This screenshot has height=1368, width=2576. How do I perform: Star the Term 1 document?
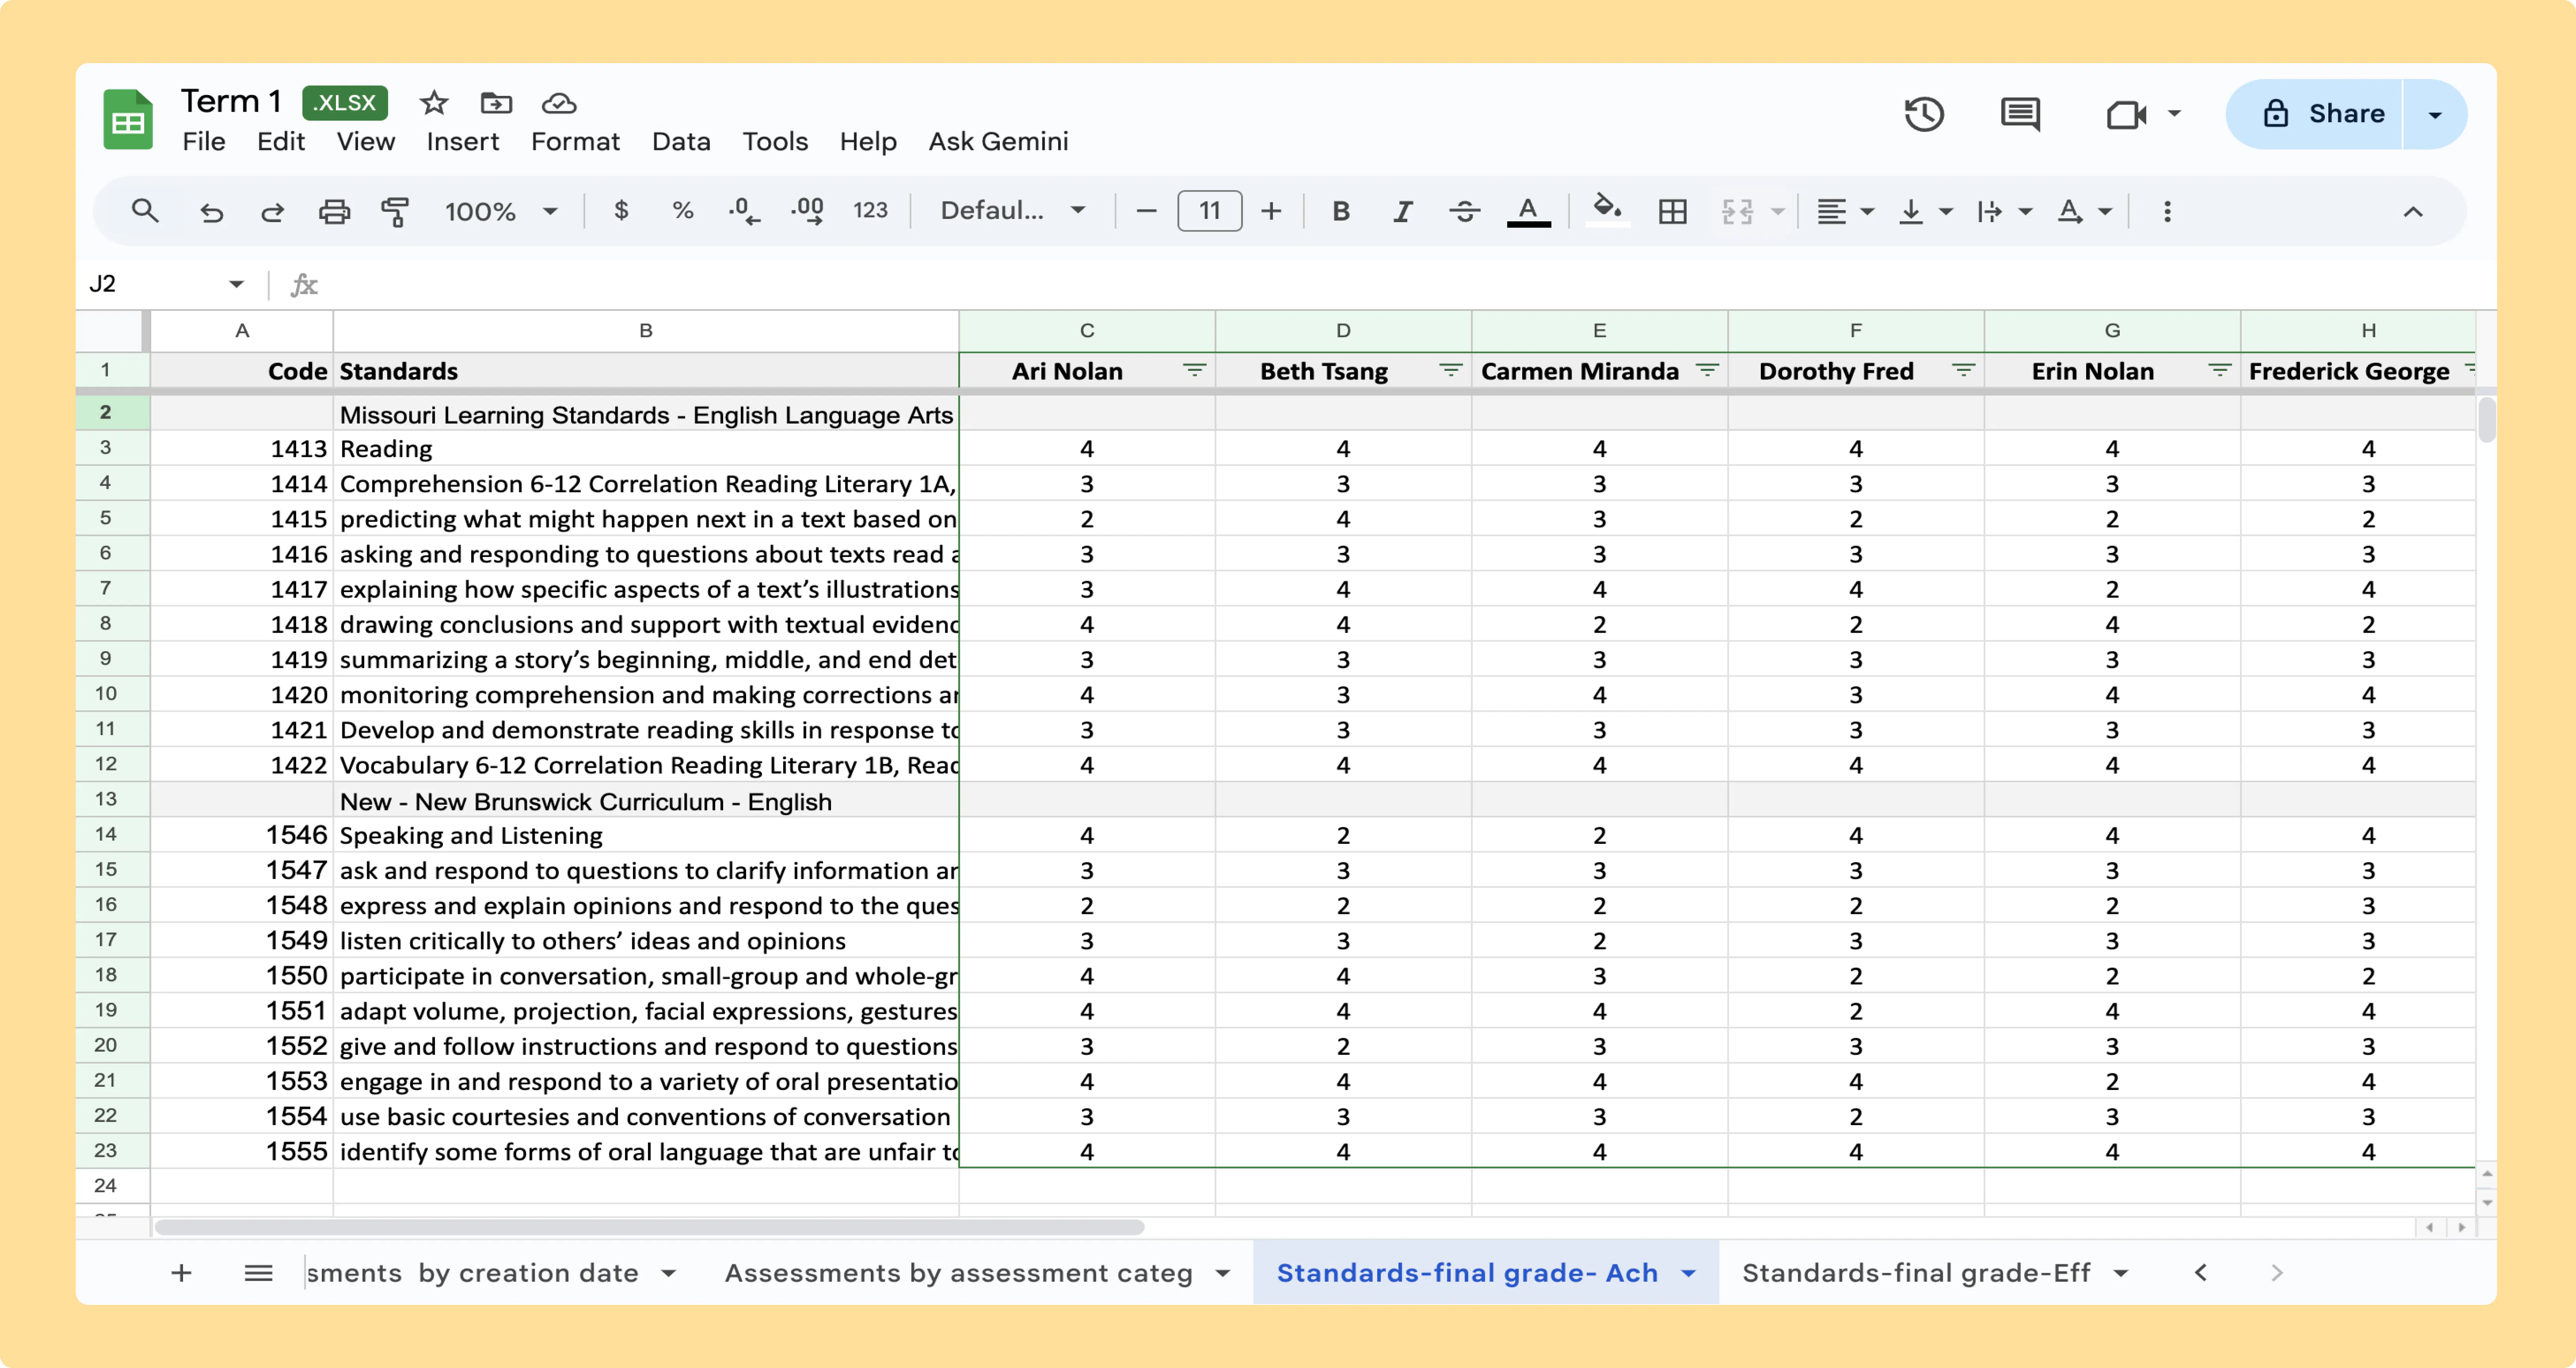coord(434,103)
